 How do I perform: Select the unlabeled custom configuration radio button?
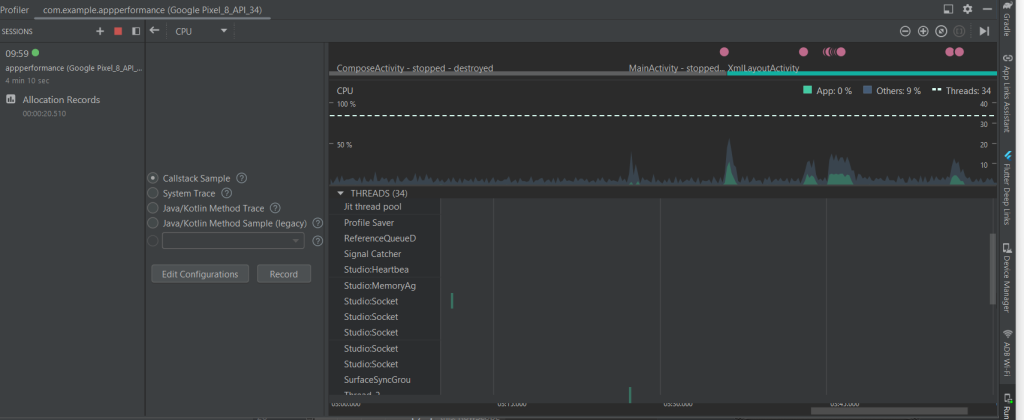152,241
